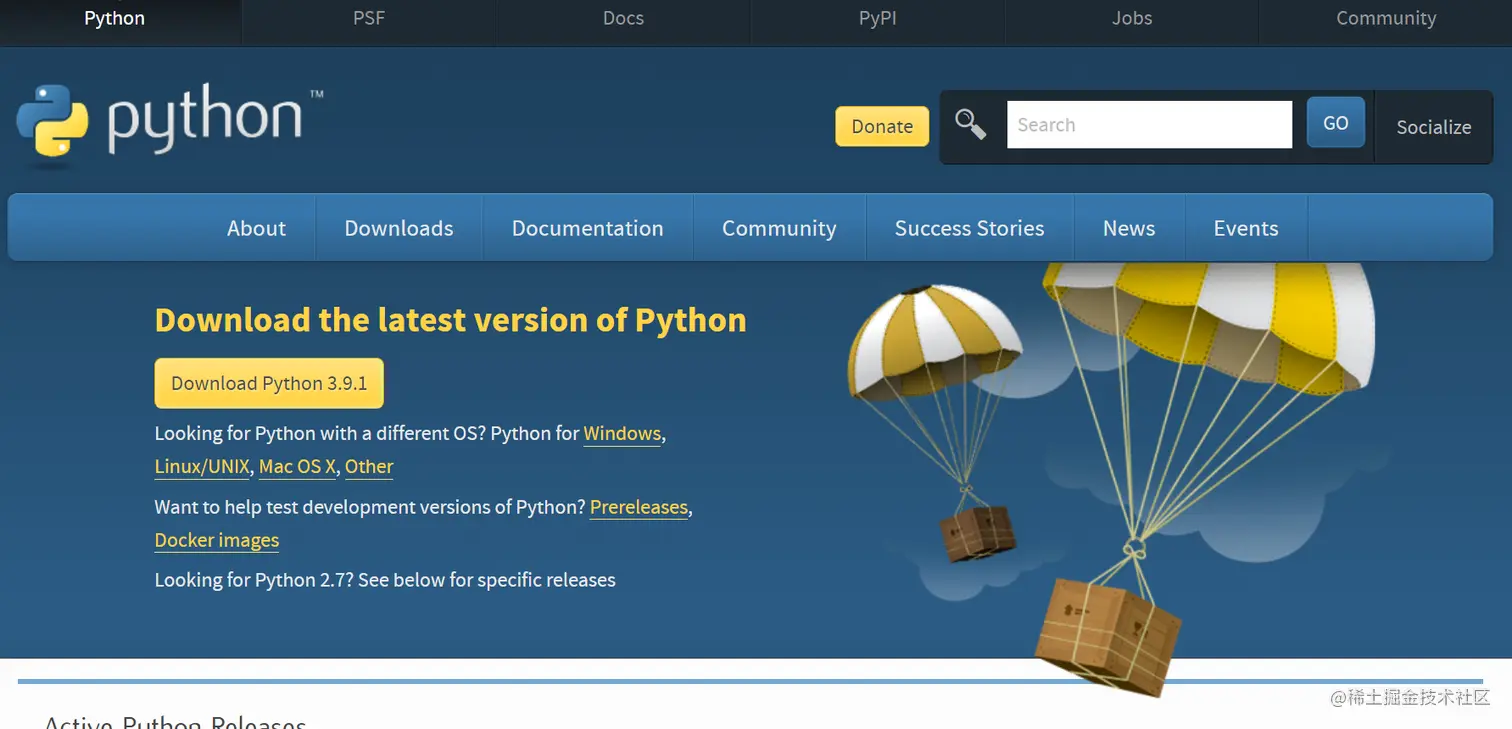Switch to the PSF top tab

pos(369,18)
